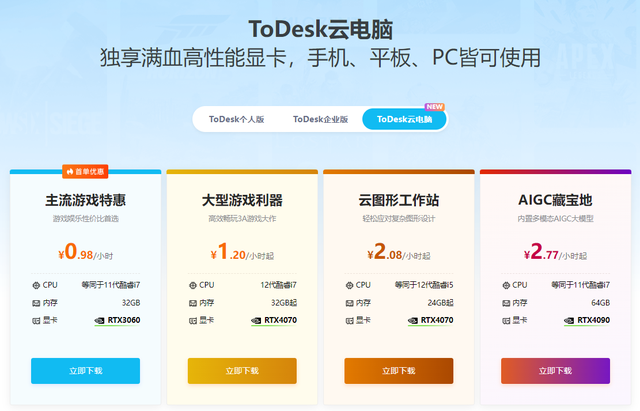Click the RTX3060 graphics card label
This screenshot has width=640, height=411.
tap(124, 320)
